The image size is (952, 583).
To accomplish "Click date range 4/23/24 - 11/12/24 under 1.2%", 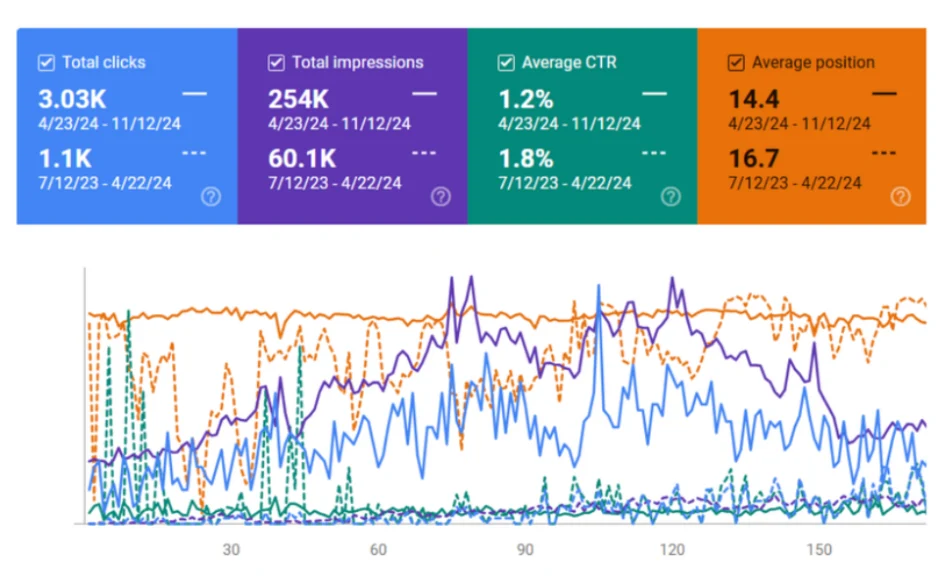I will [569, 124].
